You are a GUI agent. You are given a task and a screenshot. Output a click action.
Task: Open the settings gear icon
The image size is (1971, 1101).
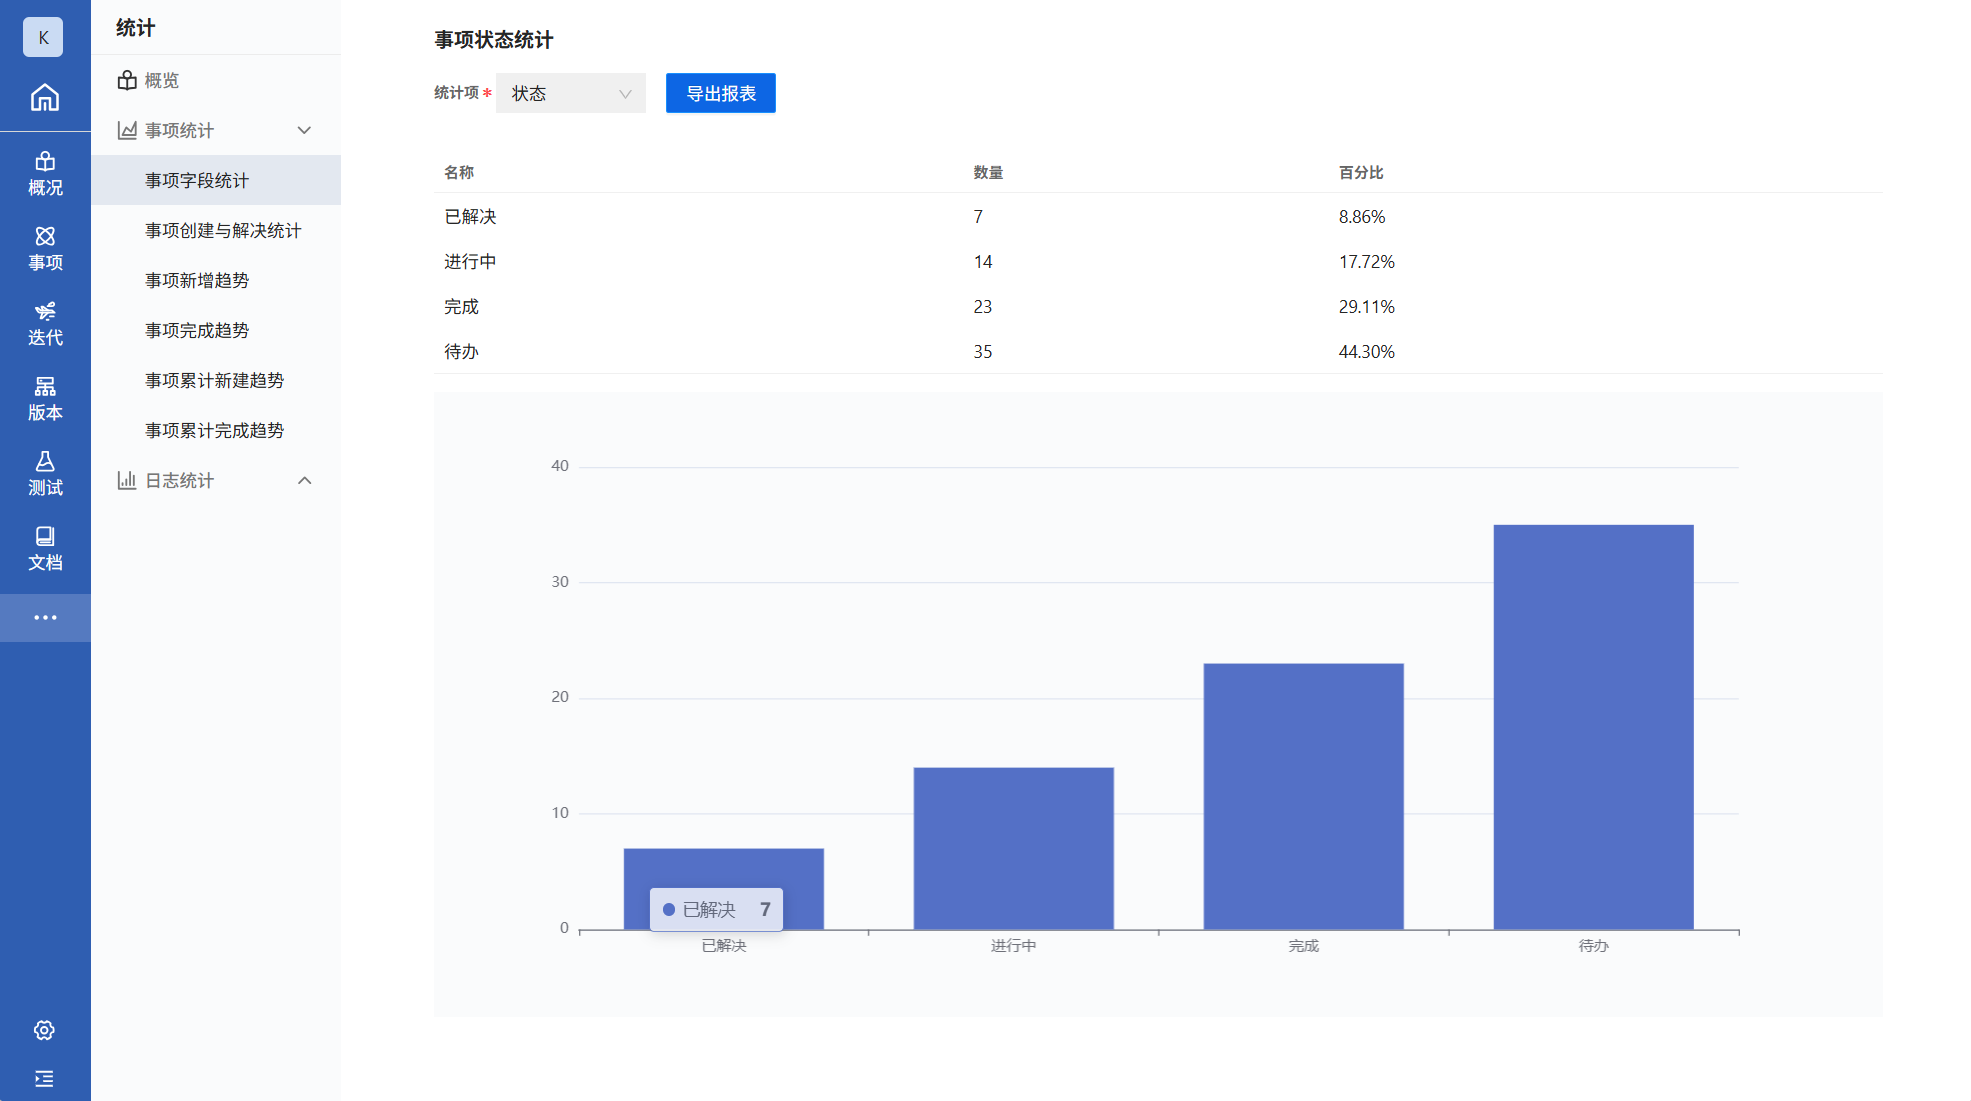point(44,1030)
